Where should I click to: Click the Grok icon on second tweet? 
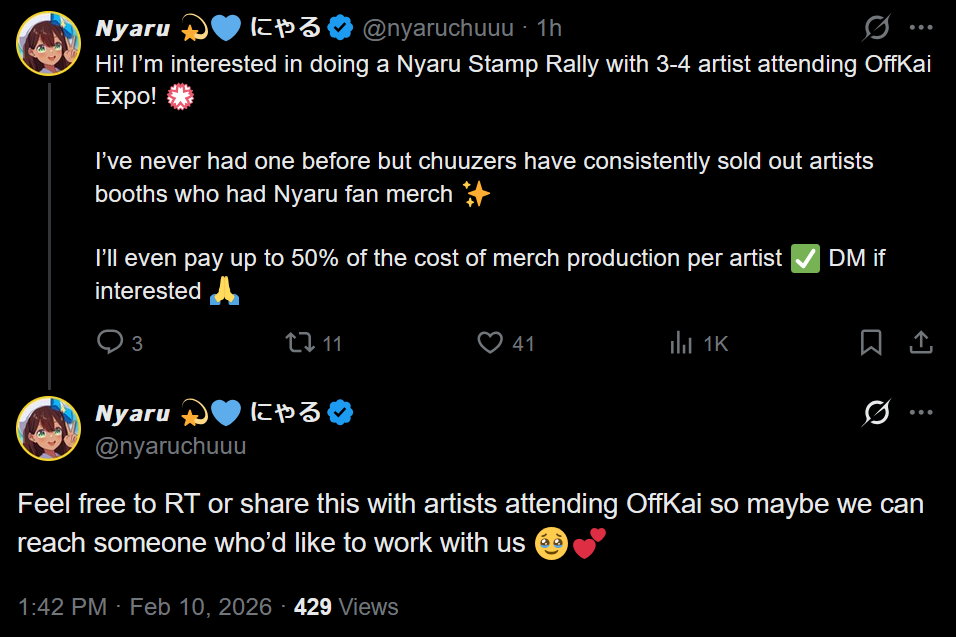click(x=876, y=412)
